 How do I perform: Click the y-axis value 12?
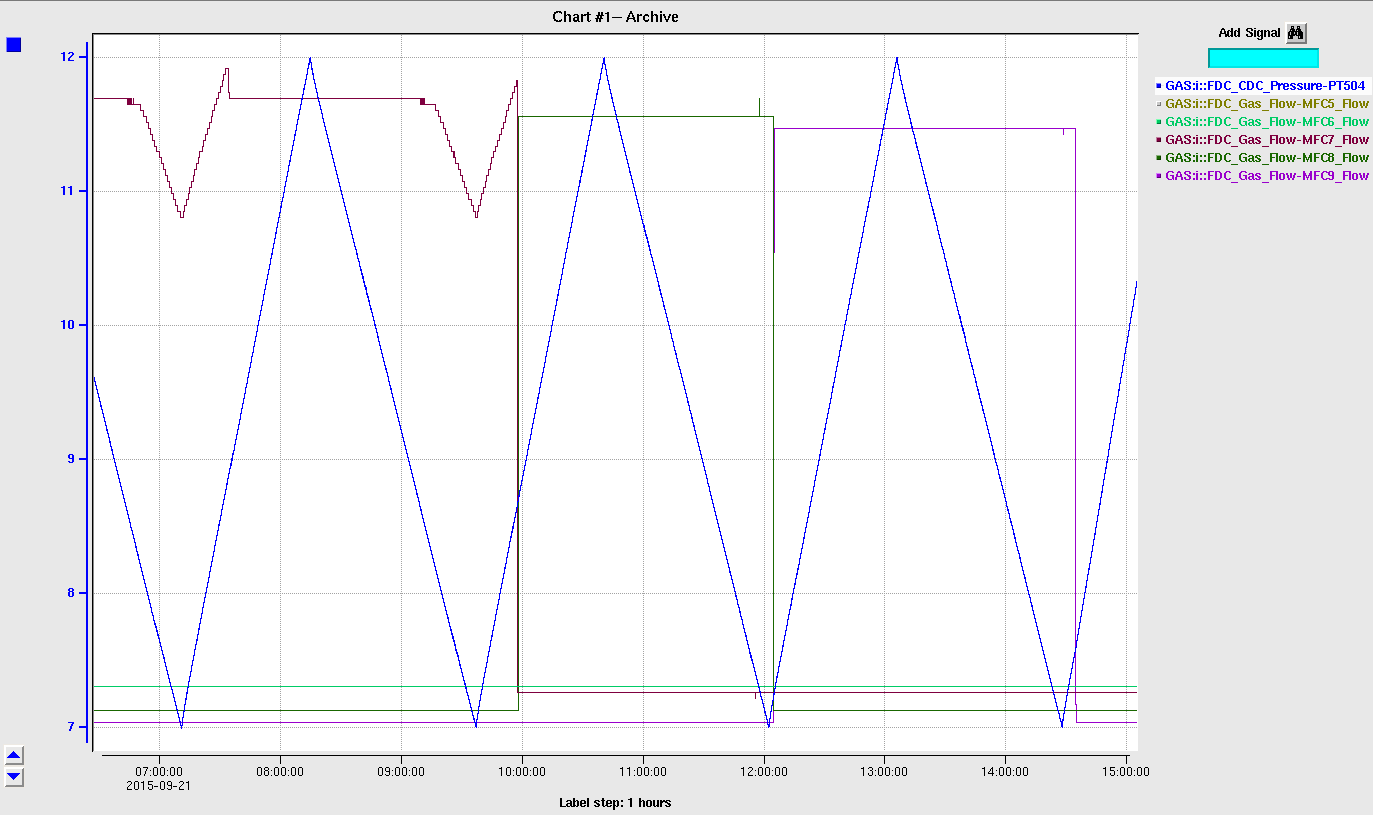(x=67, y=57)
